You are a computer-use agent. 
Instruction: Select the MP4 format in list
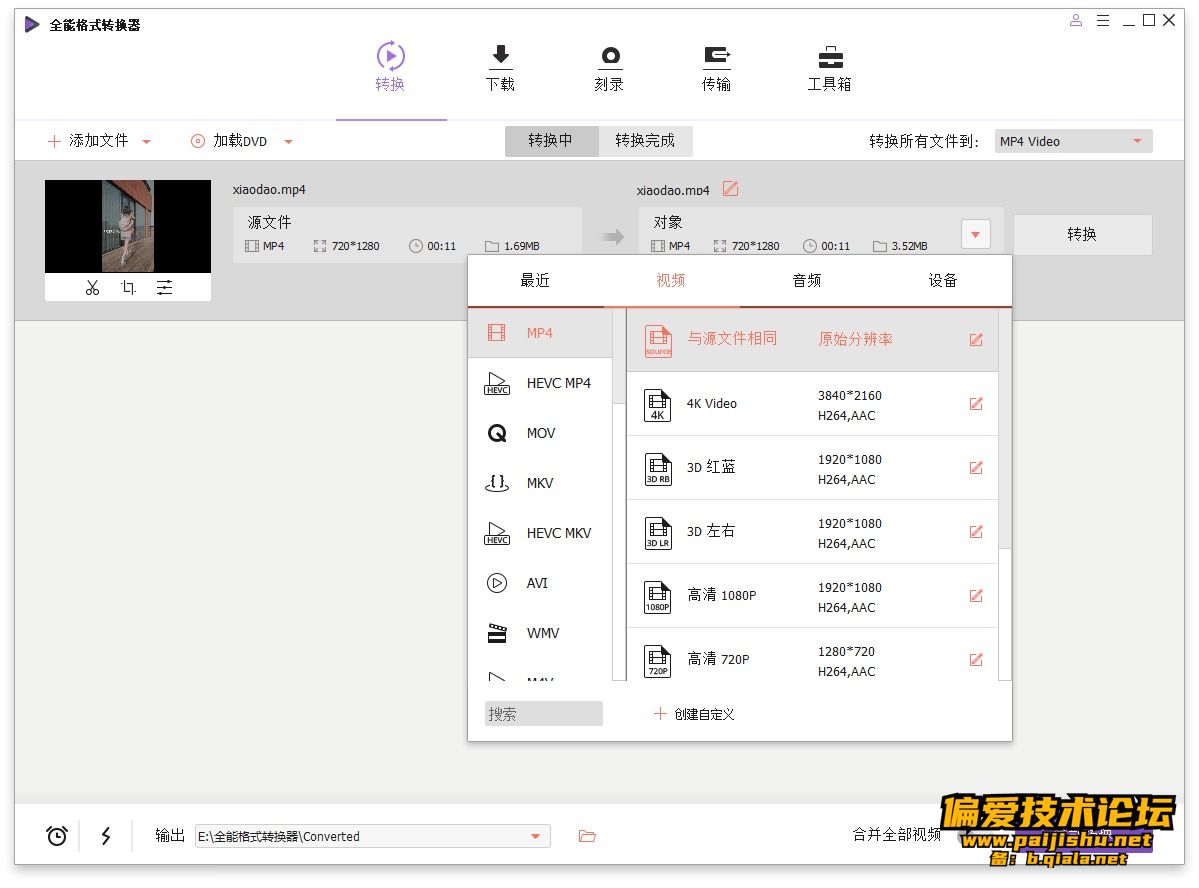(540, 333)
